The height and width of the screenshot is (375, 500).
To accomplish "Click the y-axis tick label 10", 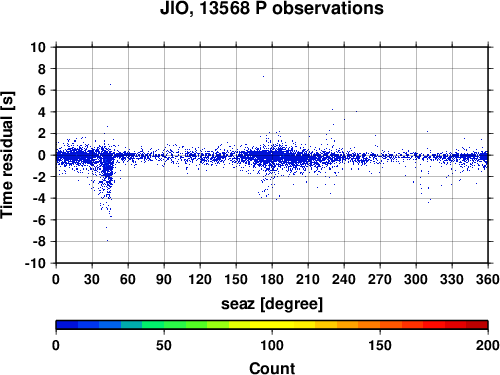I will 38,47.
